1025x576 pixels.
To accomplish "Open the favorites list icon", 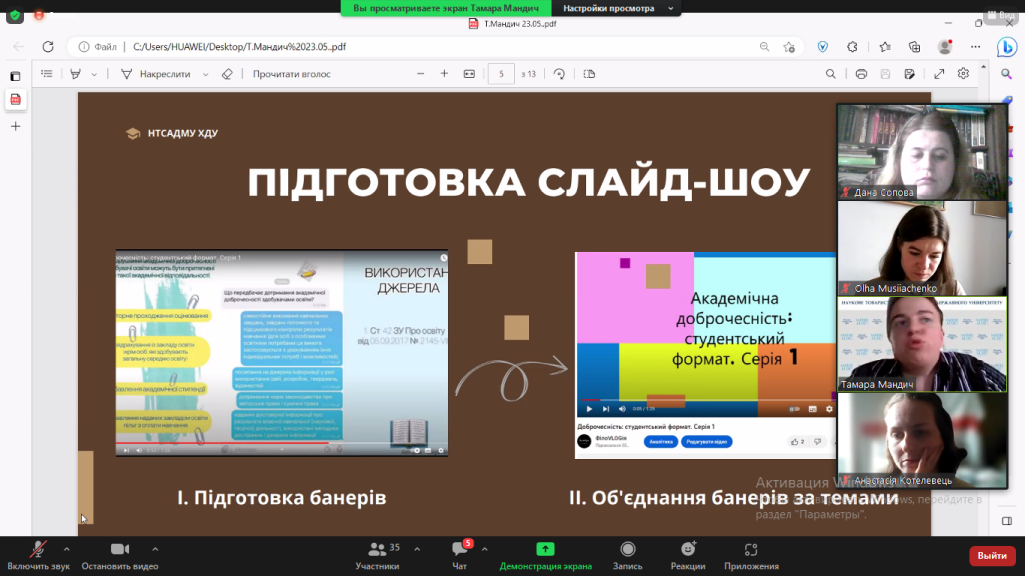I will [884, 47].
